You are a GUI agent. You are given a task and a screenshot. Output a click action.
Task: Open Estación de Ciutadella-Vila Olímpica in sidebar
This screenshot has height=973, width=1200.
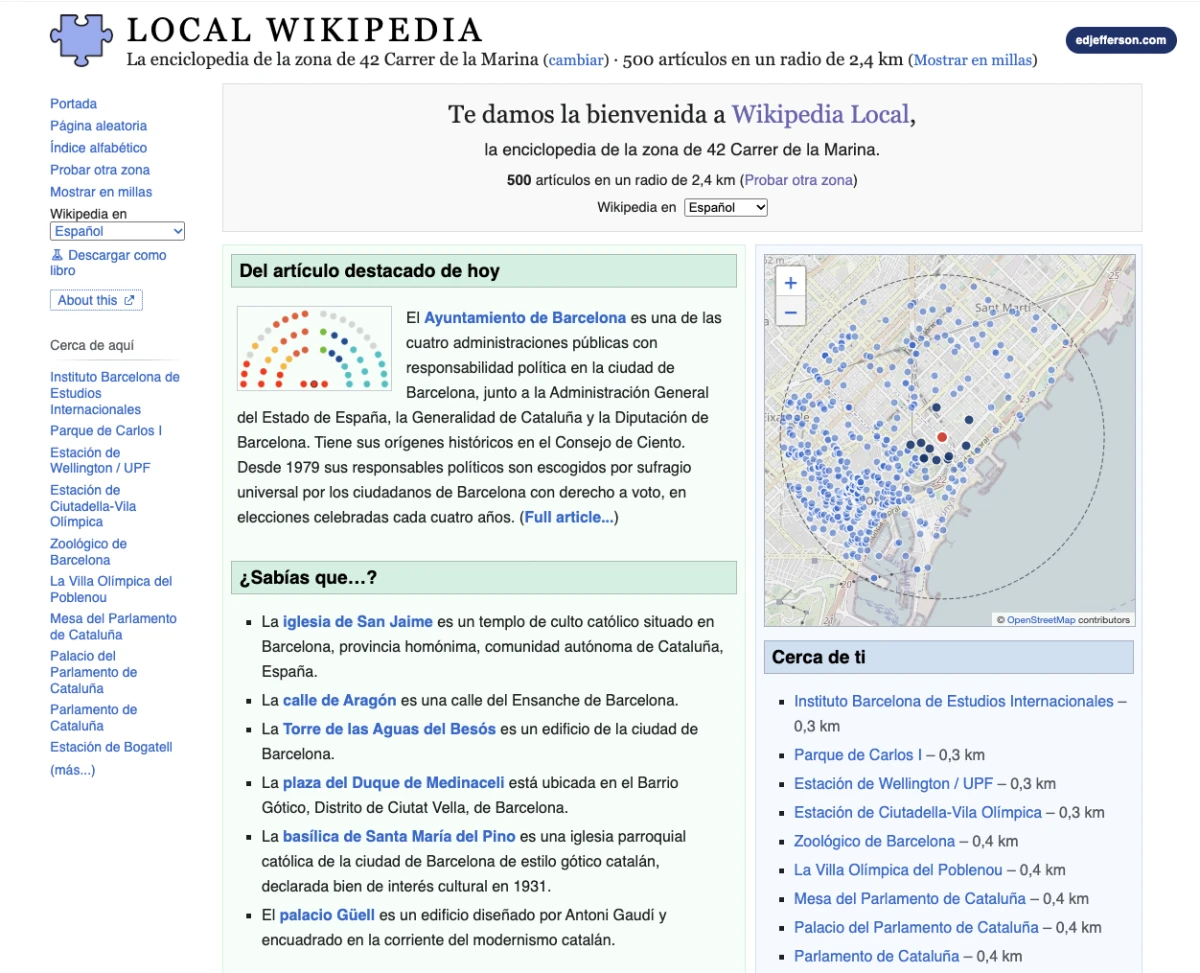(93, 506)
